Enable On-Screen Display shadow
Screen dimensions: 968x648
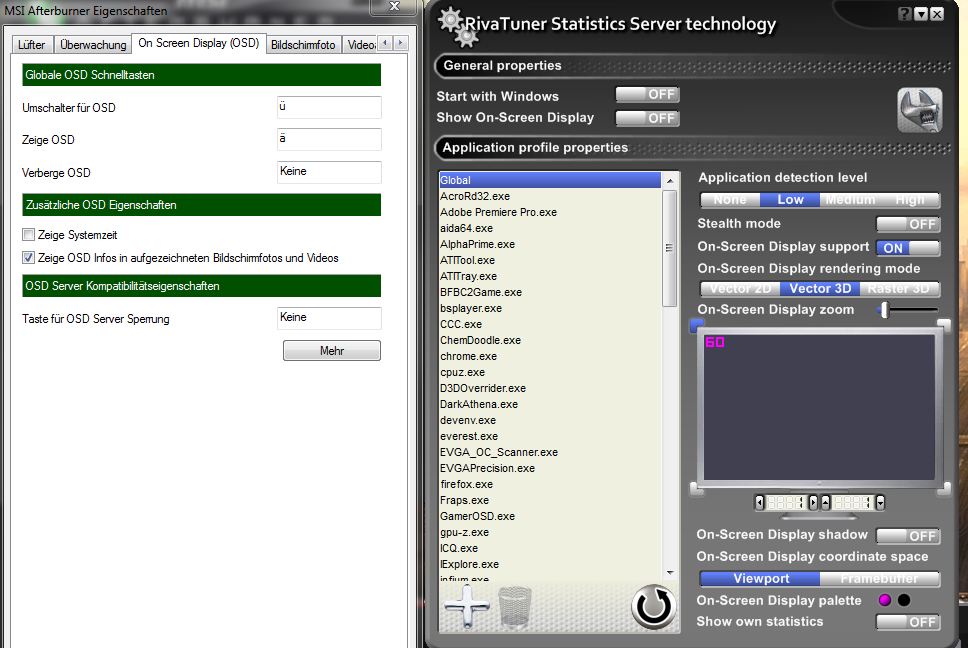coord(908,536)
